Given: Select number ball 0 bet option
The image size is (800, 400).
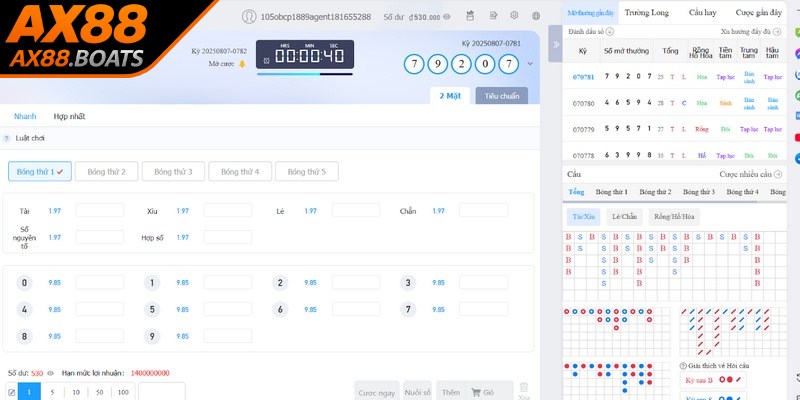Looking at the screenshot, I should pyautogui.click(x=24, y=283).
